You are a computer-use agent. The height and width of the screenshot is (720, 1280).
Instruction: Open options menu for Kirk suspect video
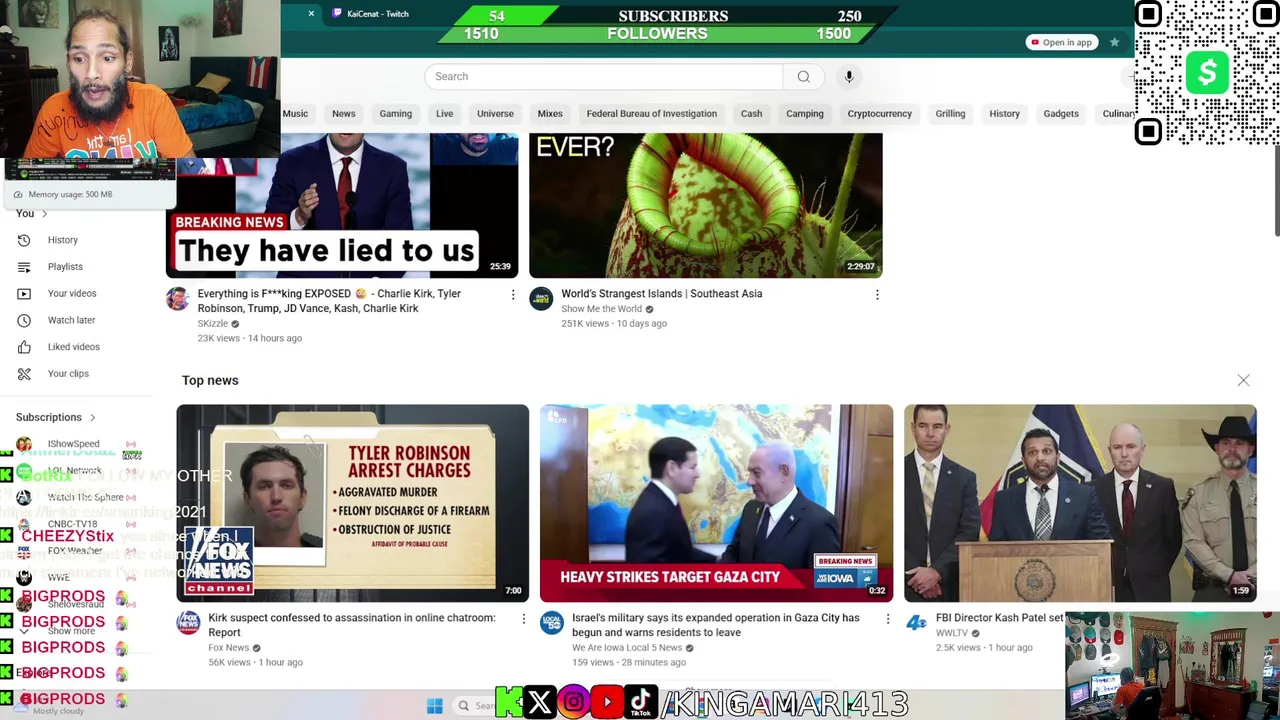pyautogui.click(x=523, y=619)
